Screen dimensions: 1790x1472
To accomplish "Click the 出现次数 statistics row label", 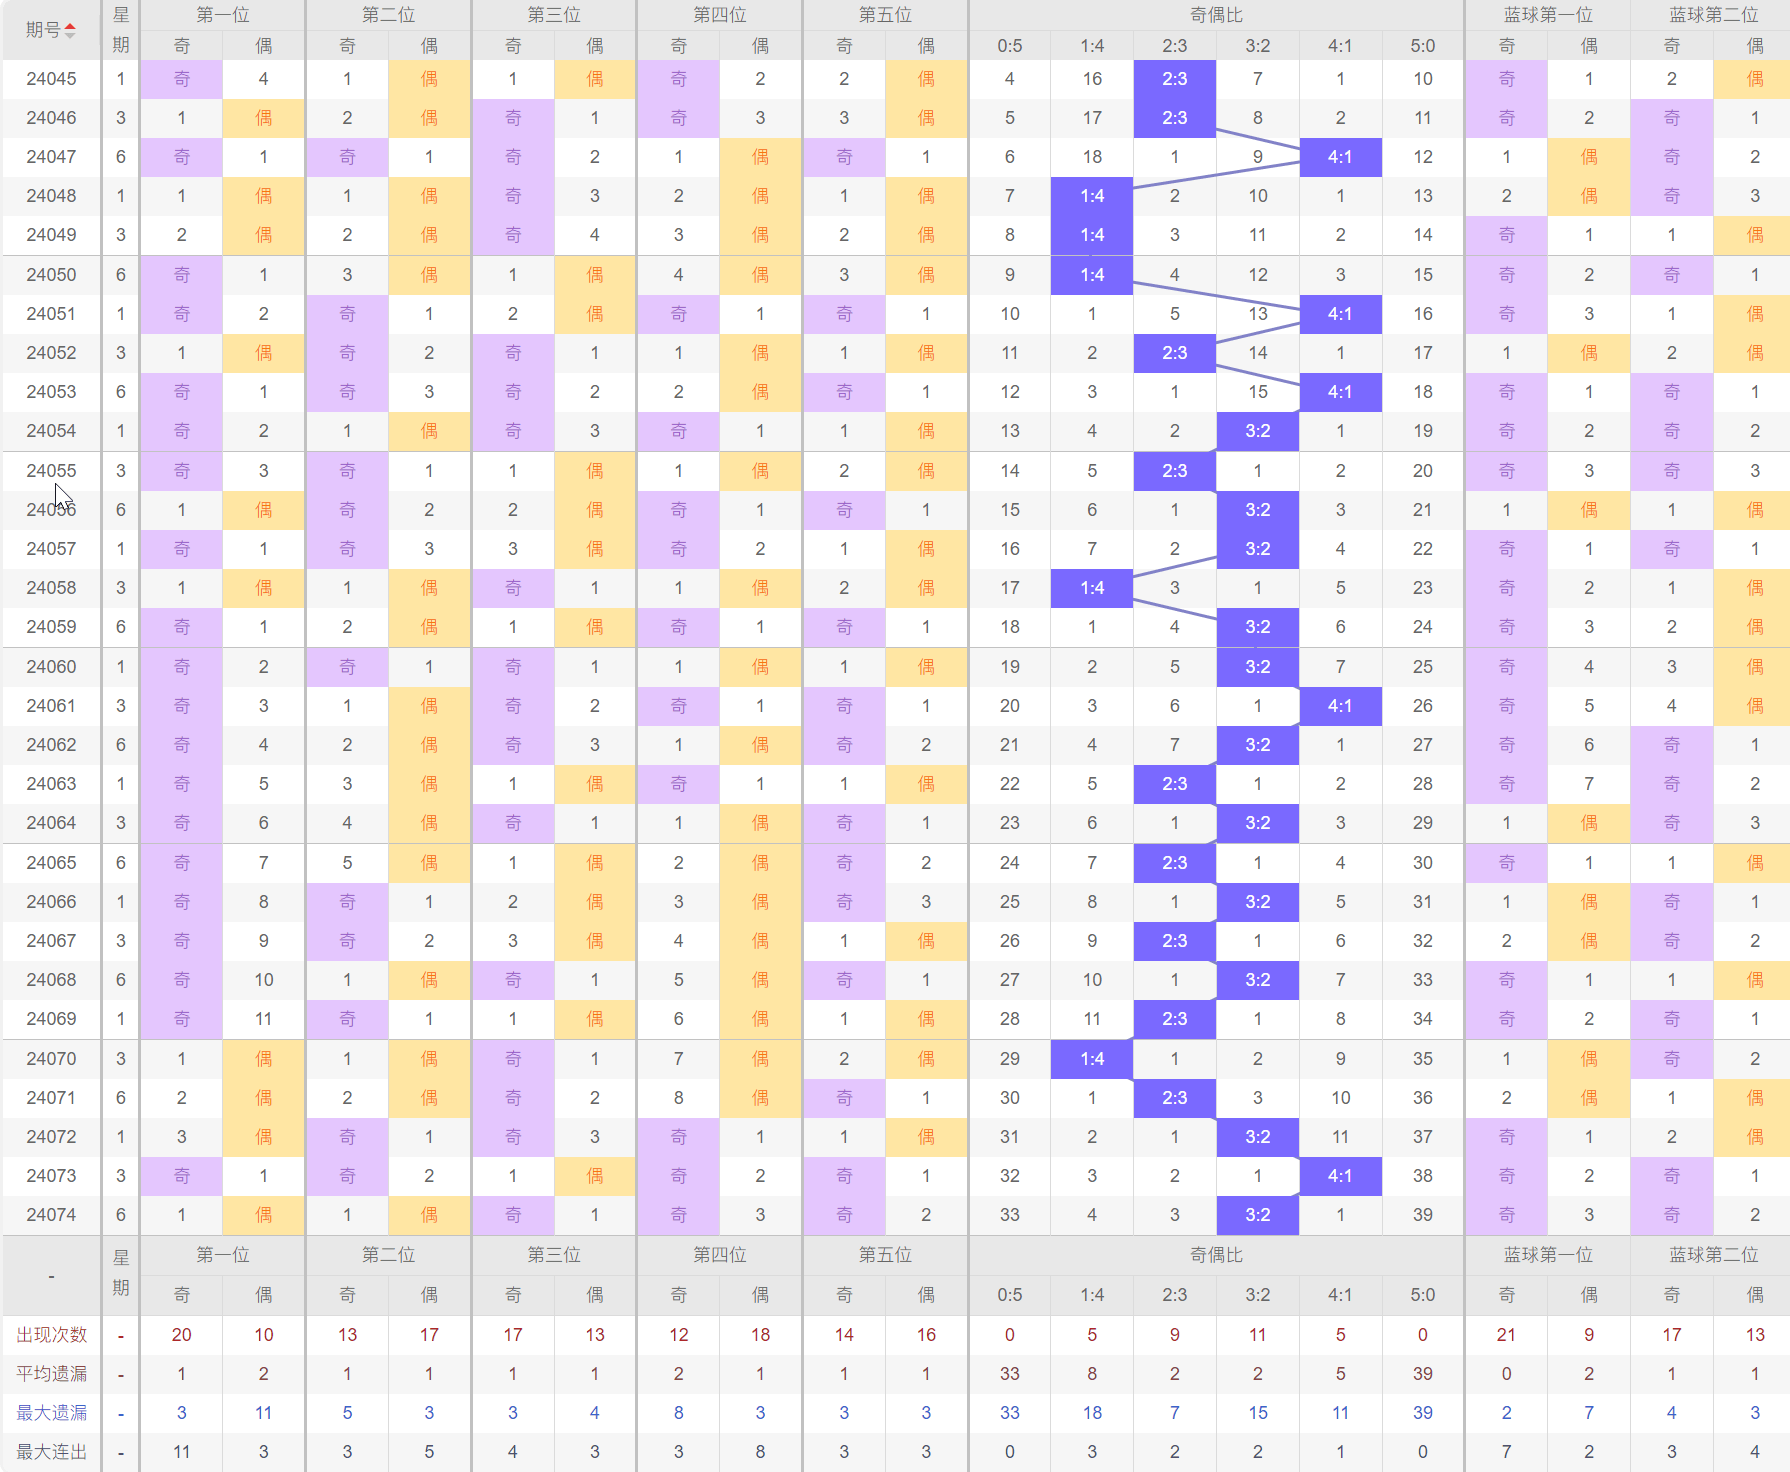I will [51, 1335].
